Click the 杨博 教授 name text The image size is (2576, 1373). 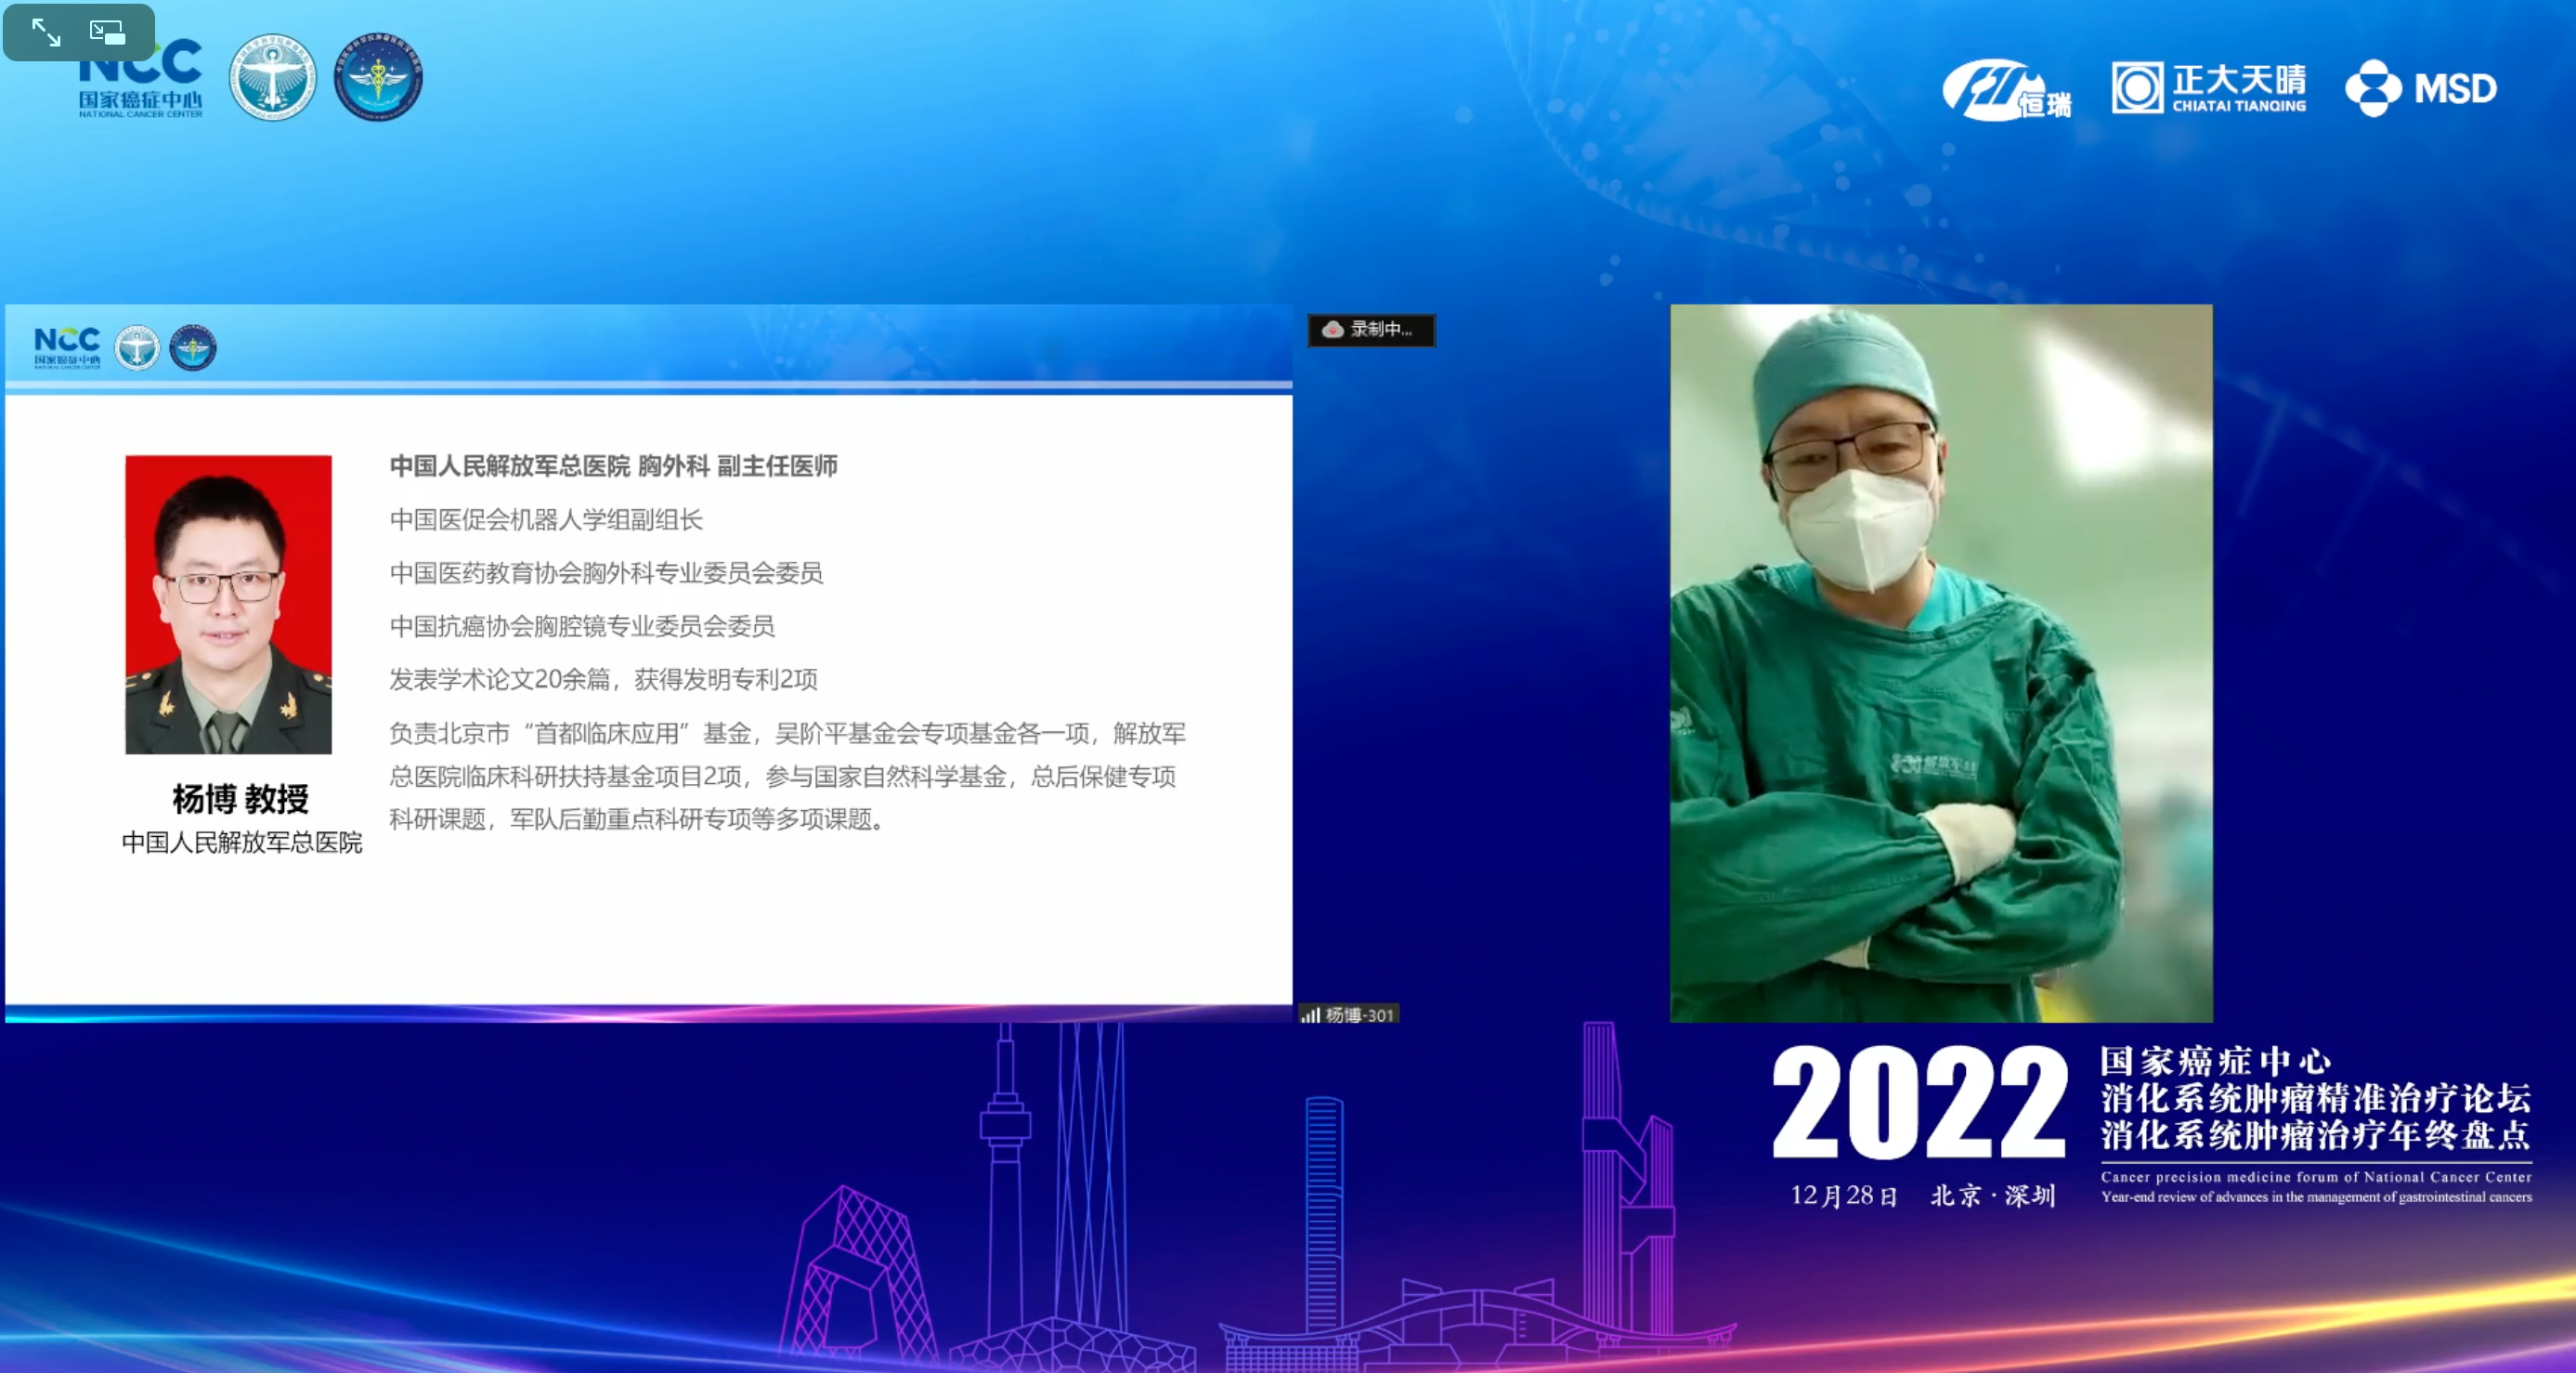pyautogui.click(x=241, y=798)
